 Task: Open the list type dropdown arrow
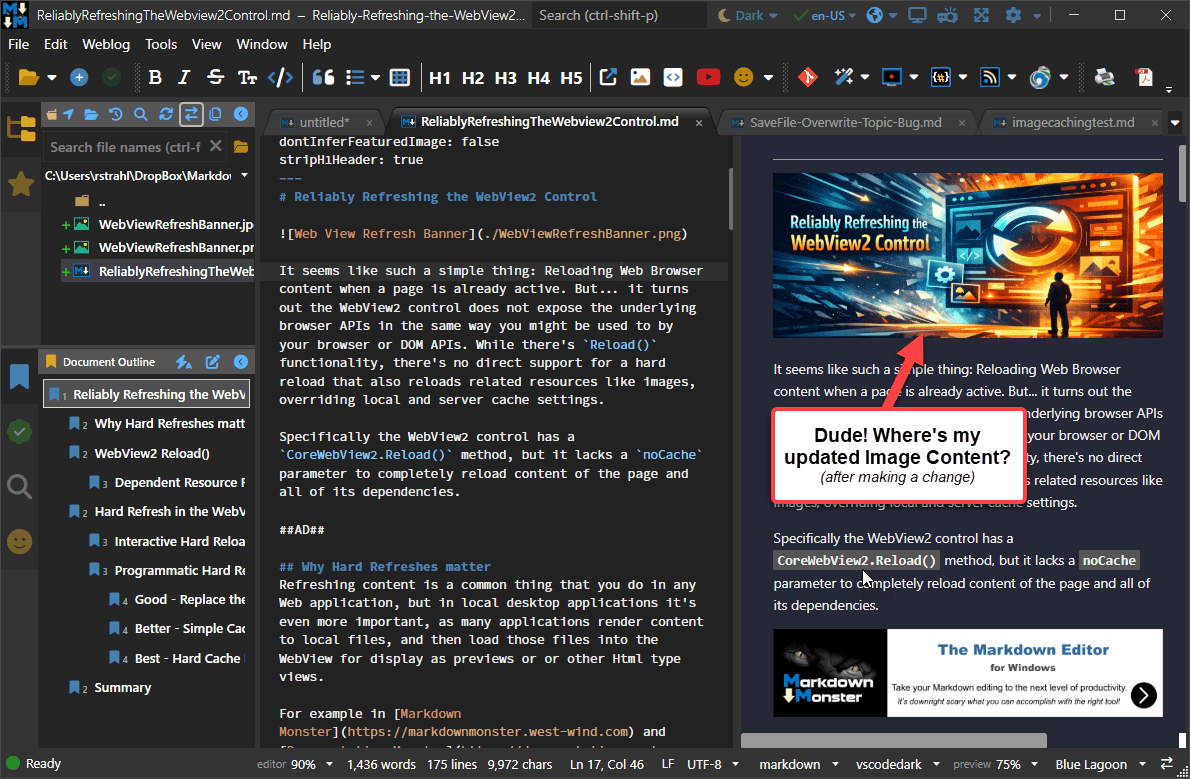[x=375, y=77]
